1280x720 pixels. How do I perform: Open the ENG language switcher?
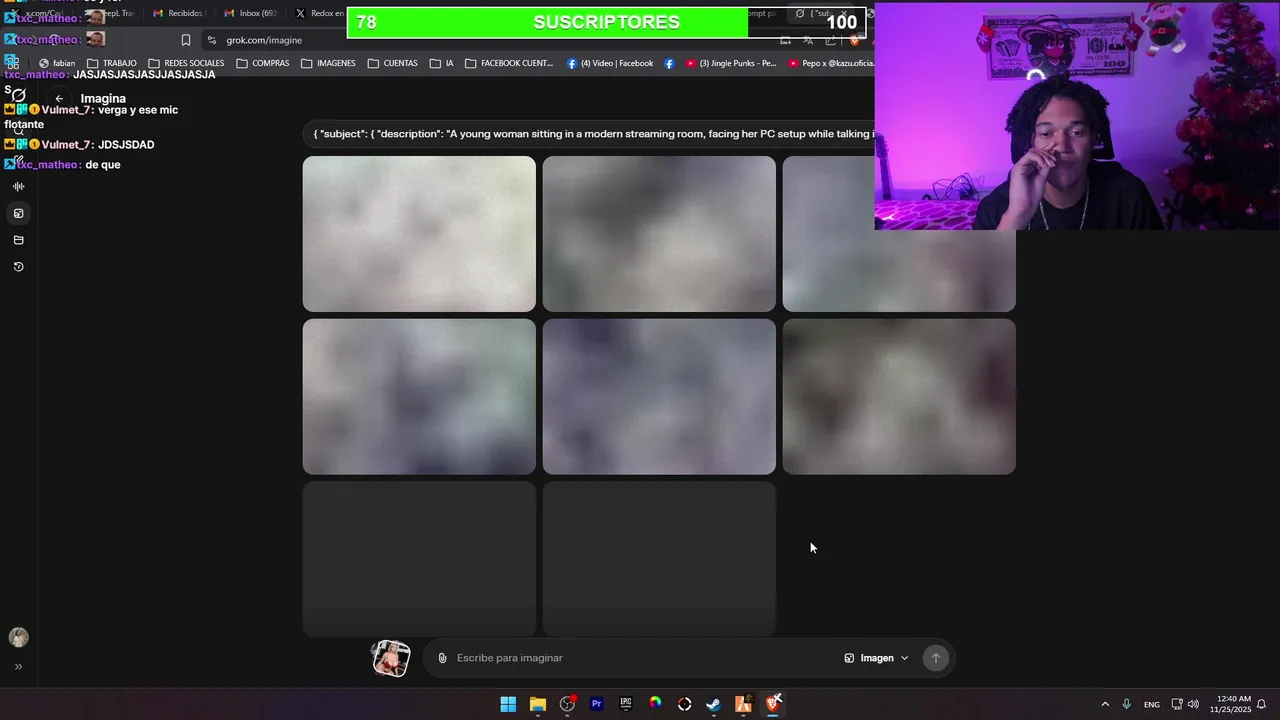click(1152, 704)
